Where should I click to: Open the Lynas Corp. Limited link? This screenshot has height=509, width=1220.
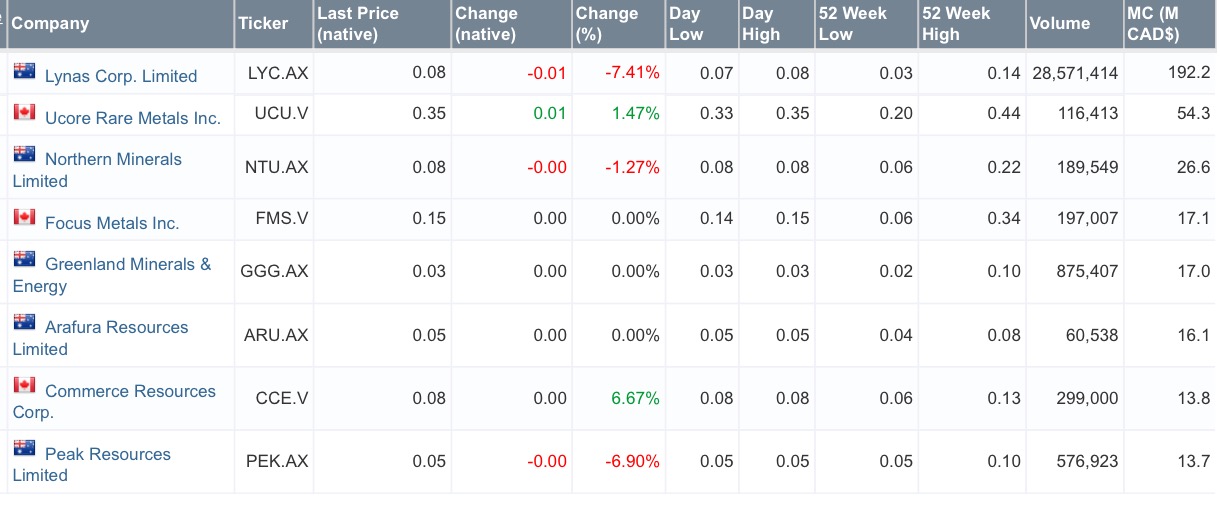(121, 76)
